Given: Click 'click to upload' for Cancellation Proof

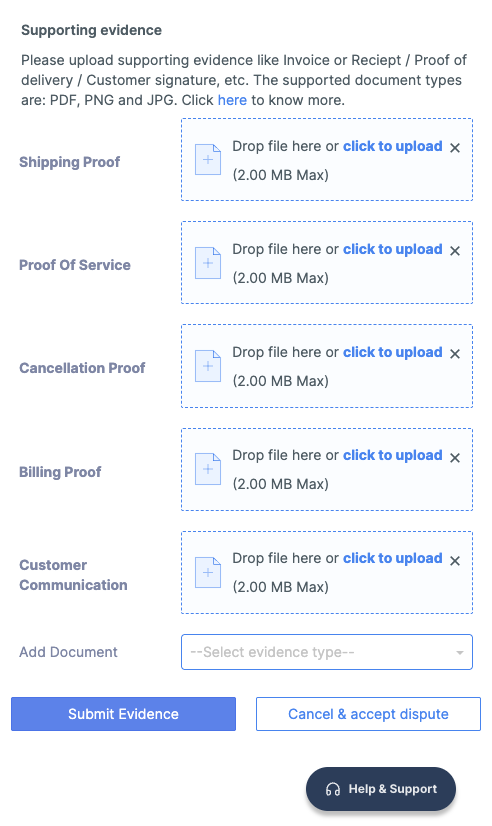Looking at the screenshot, I should pos(392,352).
